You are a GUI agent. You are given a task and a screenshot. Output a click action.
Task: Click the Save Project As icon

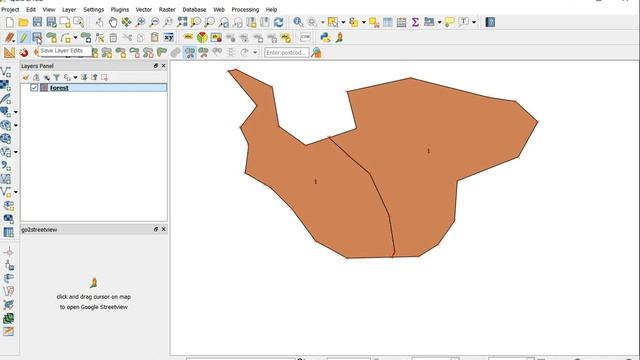51,22
